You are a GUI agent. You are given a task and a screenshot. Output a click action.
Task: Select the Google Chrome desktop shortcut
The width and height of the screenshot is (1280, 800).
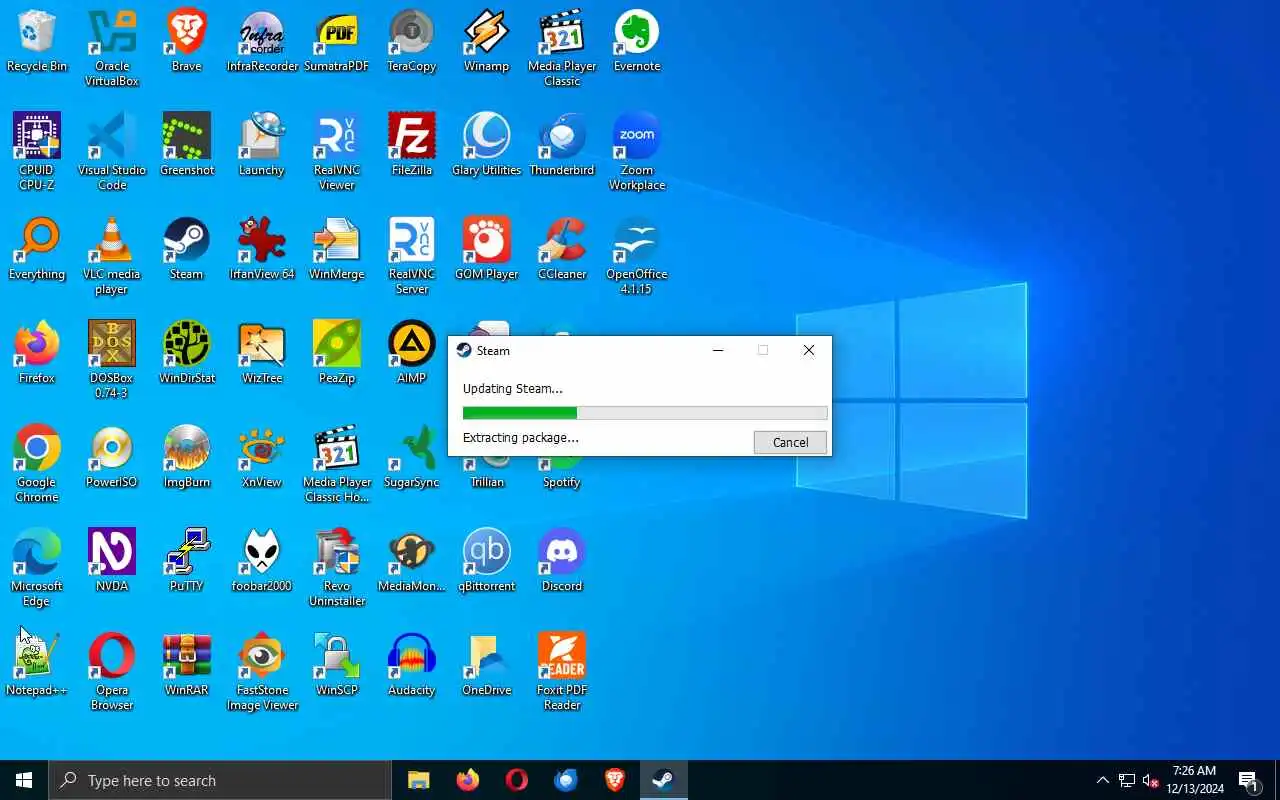37,464
